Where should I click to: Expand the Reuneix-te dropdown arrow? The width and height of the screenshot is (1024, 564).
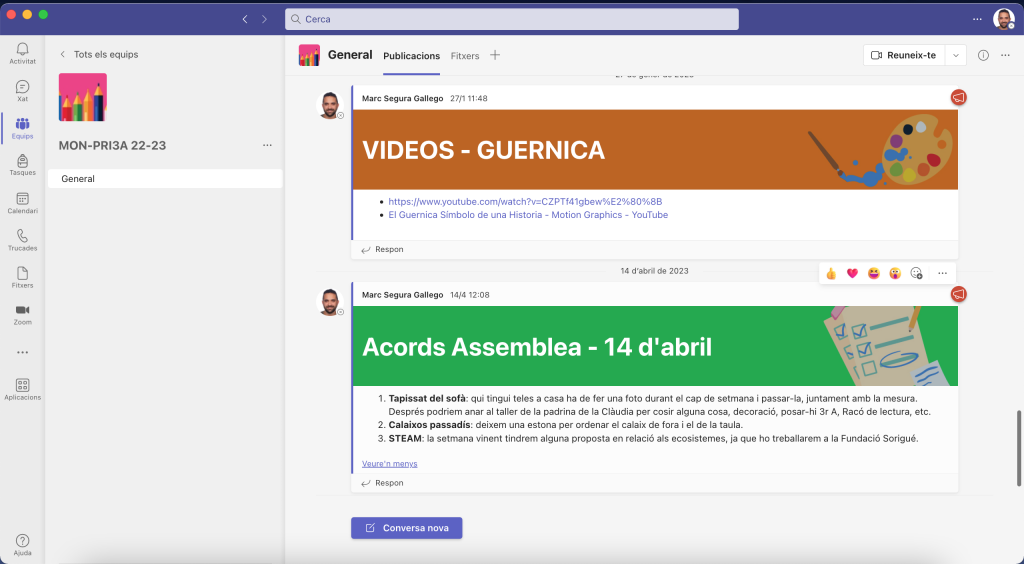pyautogui.click(x=956, y=55)
